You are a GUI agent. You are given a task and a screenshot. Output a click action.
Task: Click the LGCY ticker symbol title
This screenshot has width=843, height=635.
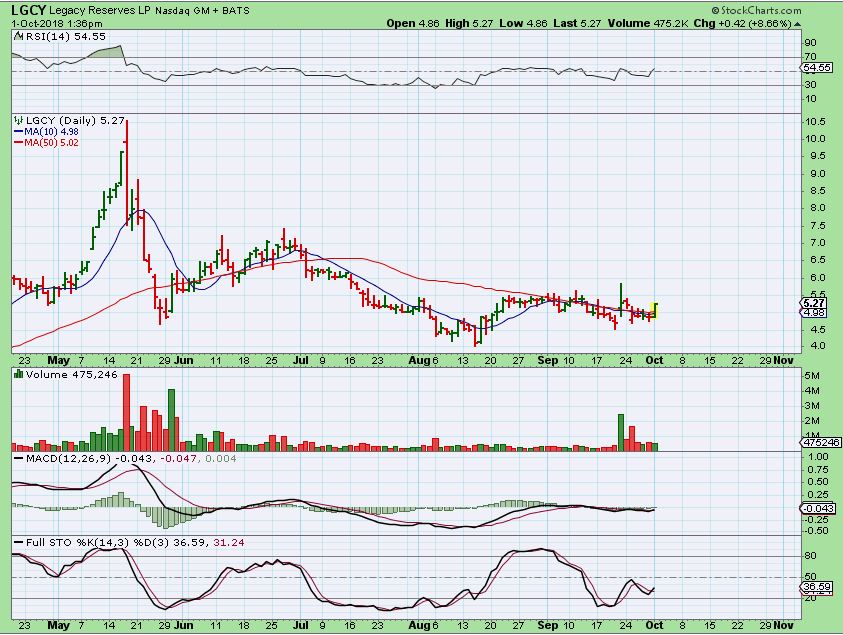coord(23,9)
